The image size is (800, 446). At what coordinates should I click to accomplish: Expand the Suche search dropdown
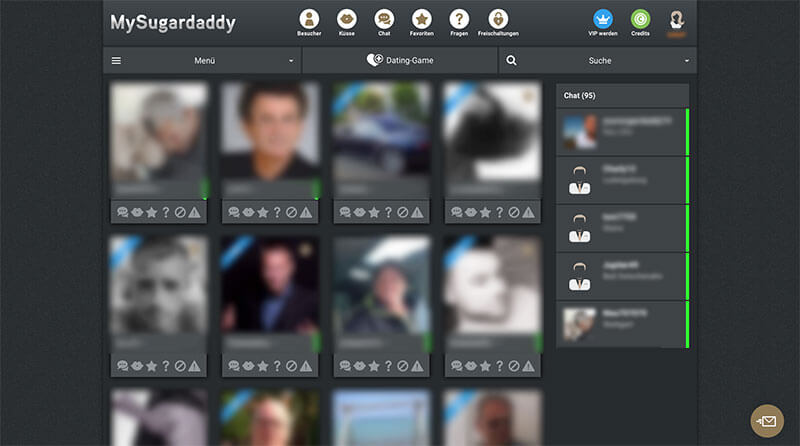pyautogui.click(x=598, y=61)
